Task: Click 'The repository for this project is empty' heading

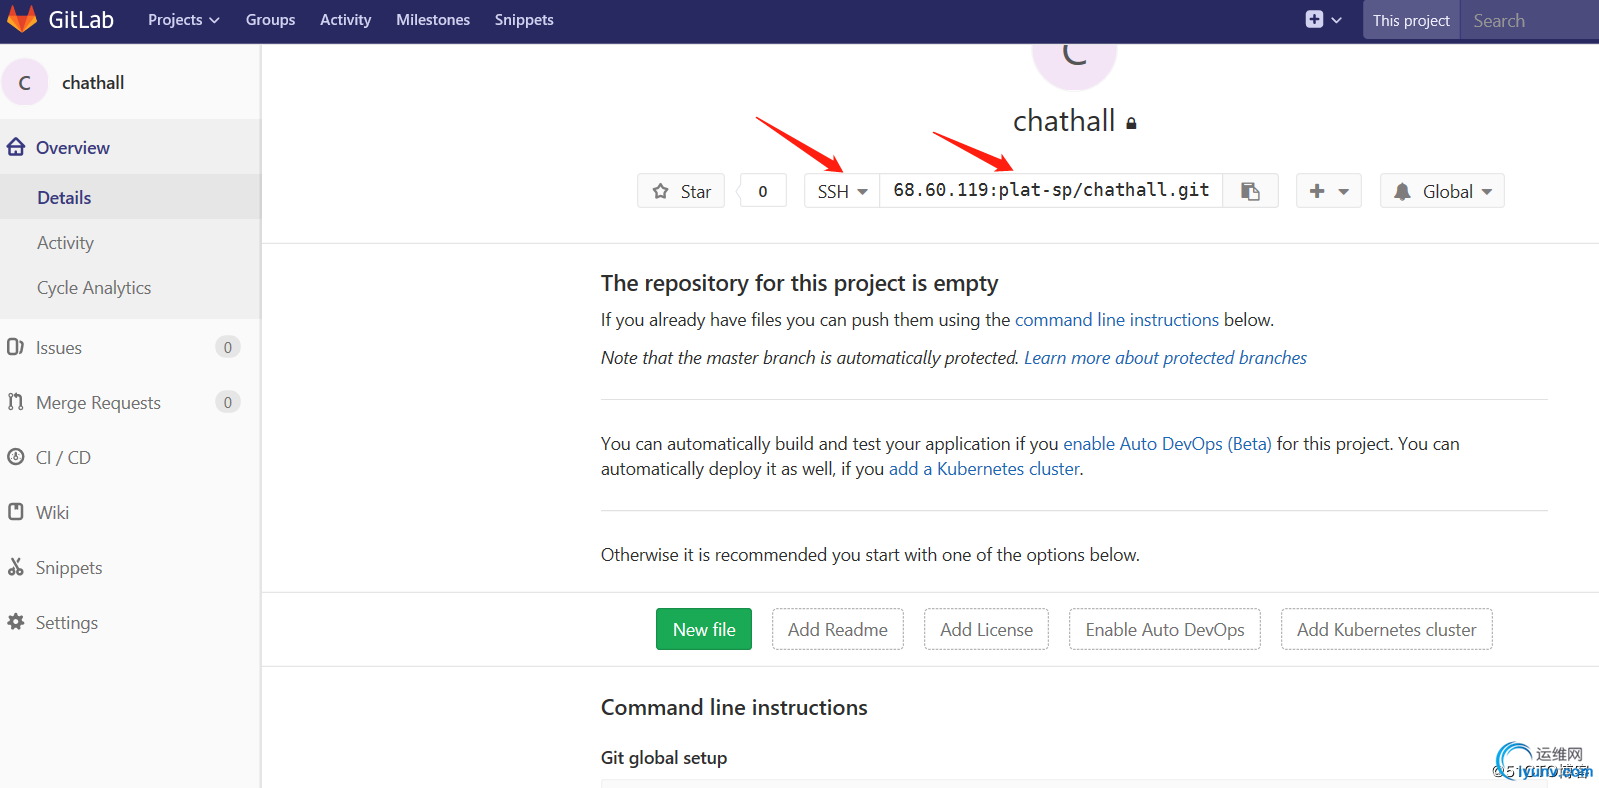Action: point(799,283)
